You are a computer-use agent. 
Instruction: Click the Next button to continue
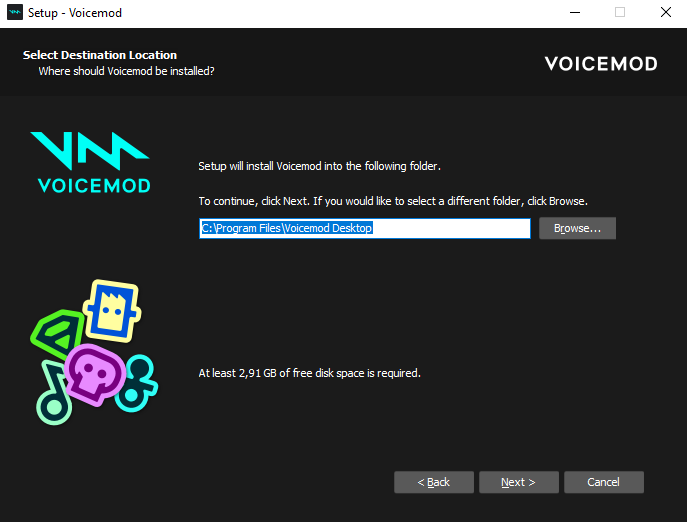519,482
